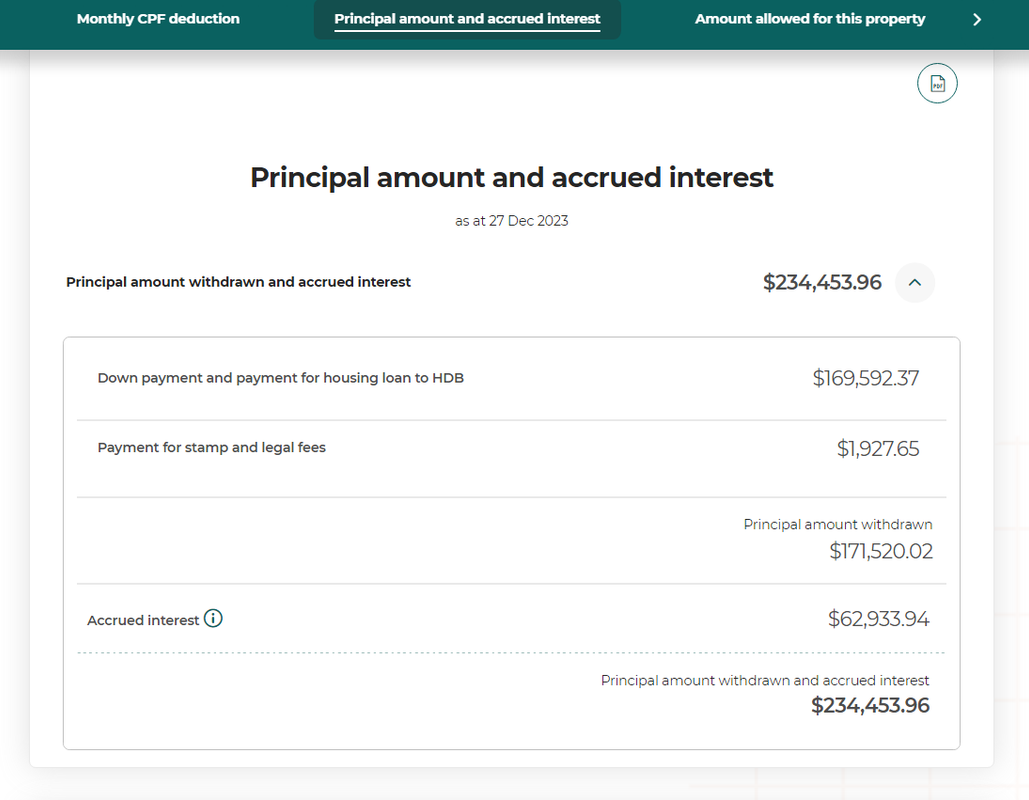Screen dimensions: 1029x800
Task: Click the "Principal amount withdrawn" subtotal label
Action: point(837,524)
